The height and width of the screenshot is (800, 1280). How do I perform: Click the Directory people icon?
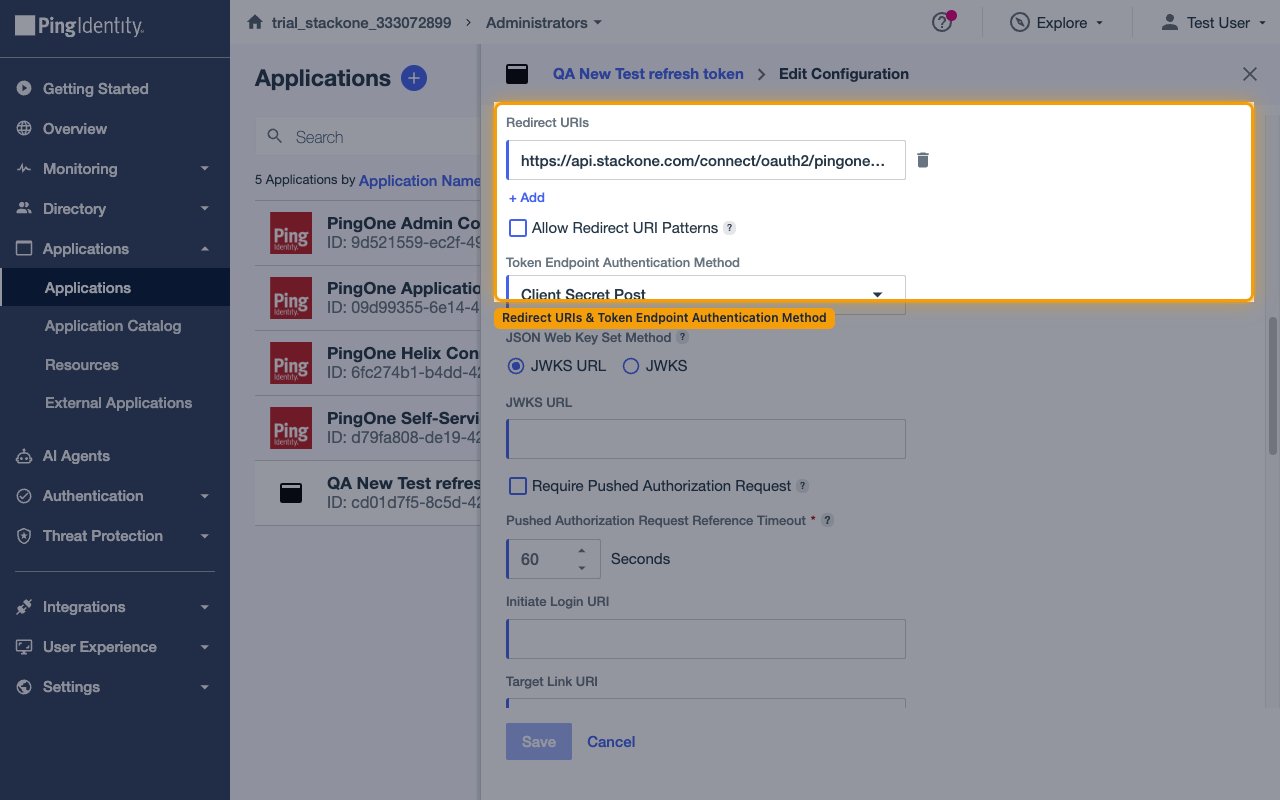24,209
